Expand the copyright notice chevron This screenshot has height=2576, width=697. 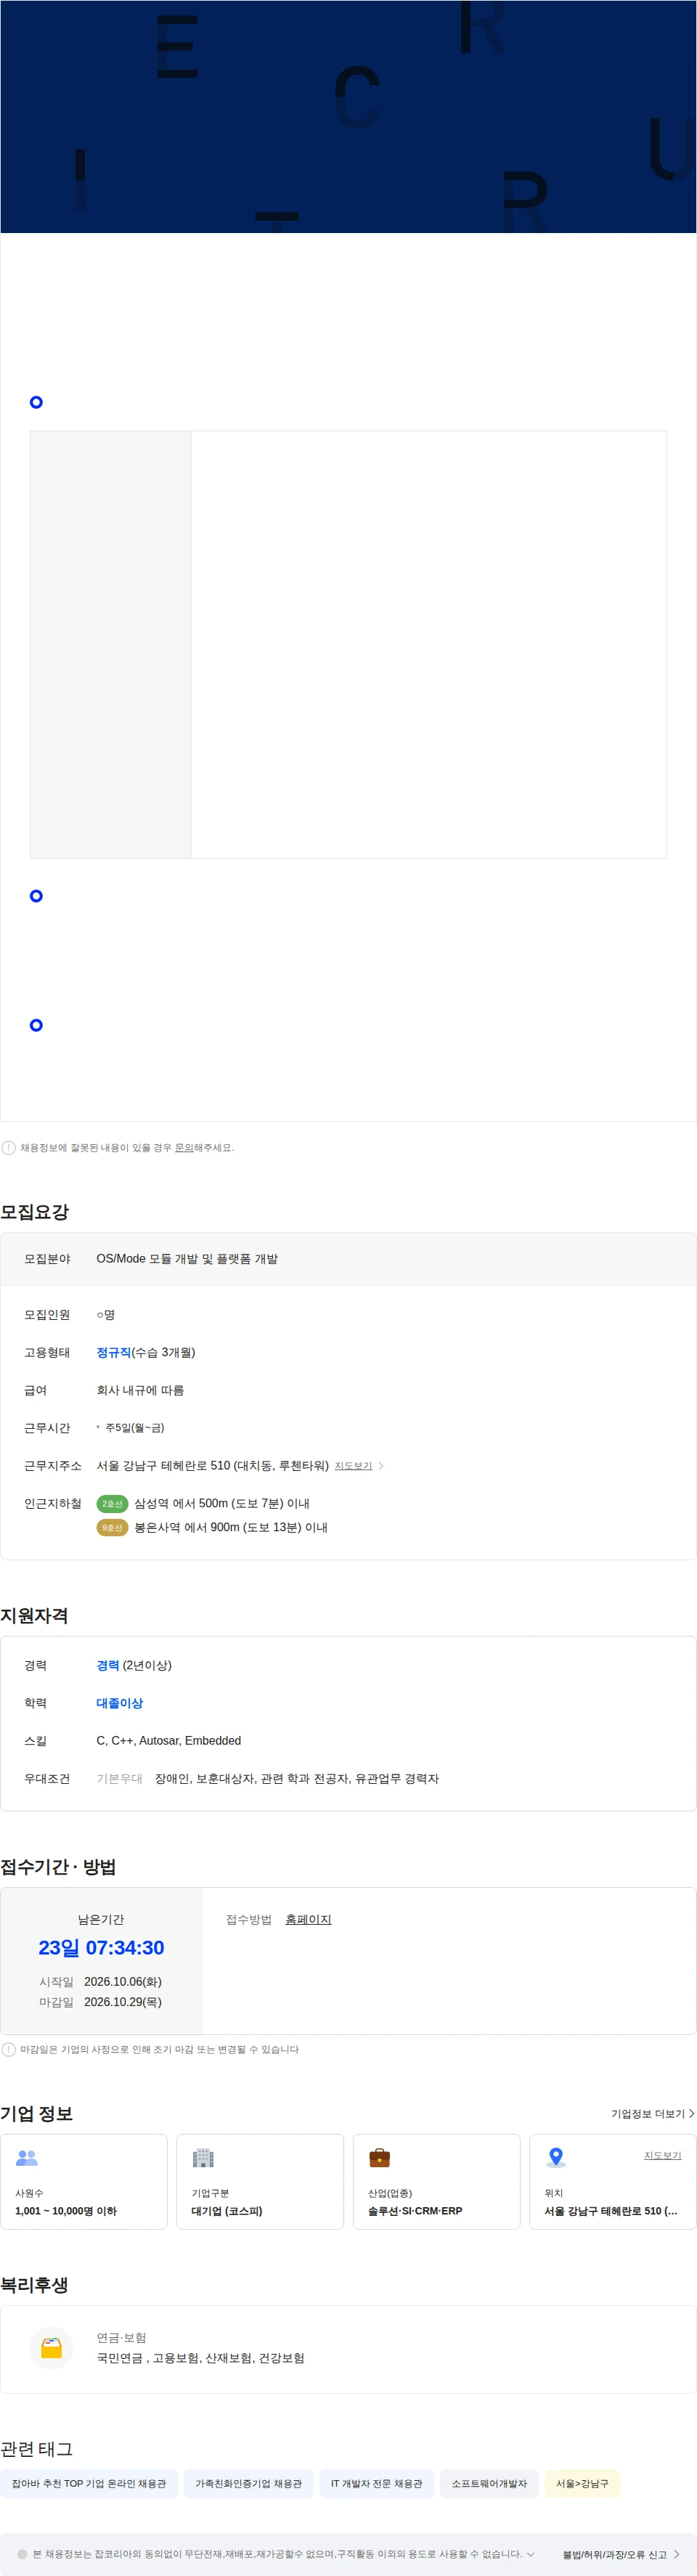pyautogui.click(x=531, y=2555)
